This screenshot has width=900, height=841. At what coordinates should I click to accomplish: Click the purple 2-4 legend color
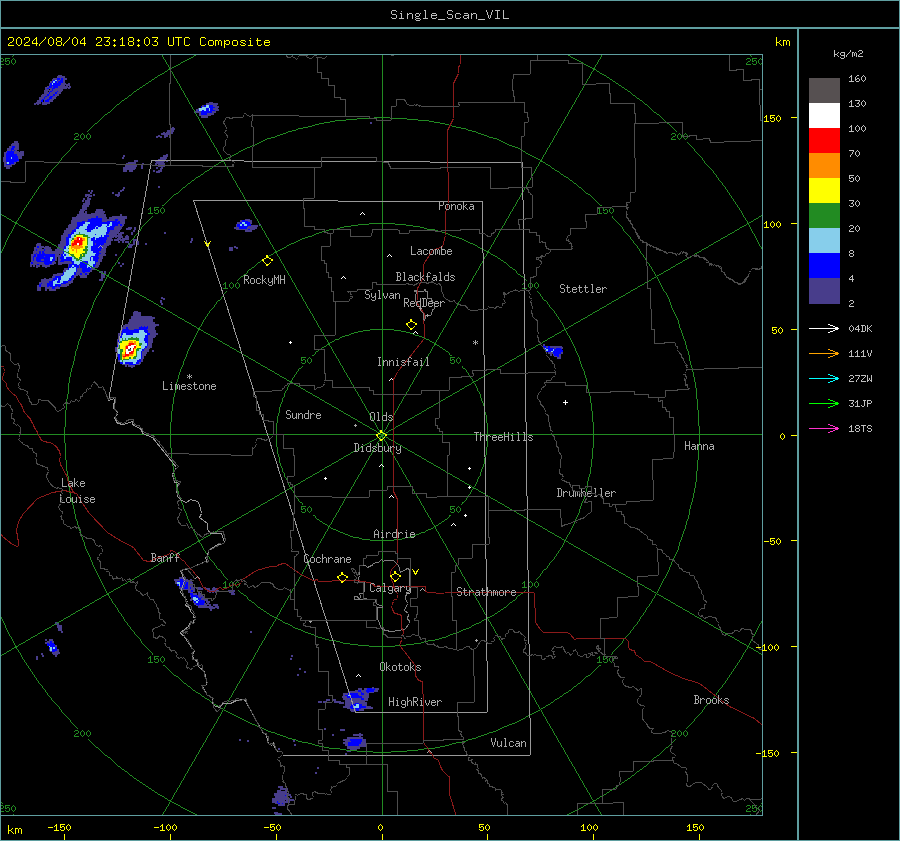coord(824,291)
